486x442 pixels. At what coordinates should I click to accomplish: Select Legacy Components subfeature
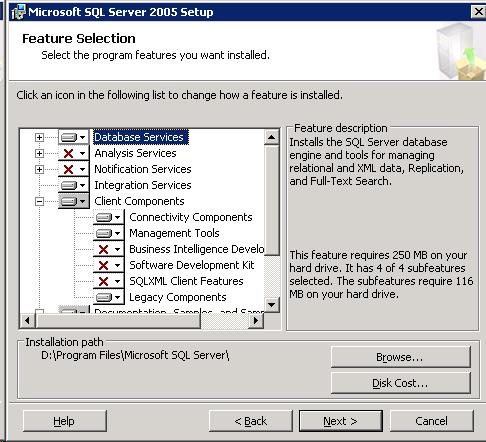pyautogui.click(x=178, y=297)
